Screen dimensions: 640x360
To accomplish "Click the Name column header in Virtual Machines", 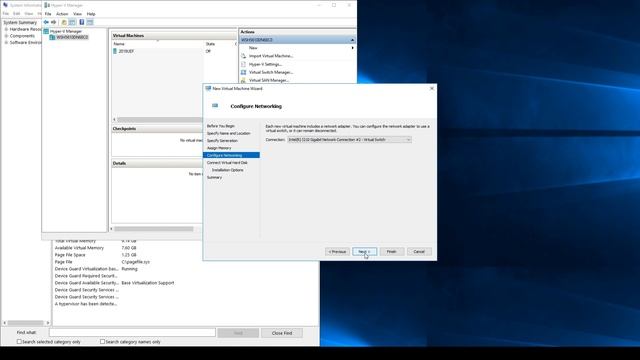I will click(x=158, y=44).
